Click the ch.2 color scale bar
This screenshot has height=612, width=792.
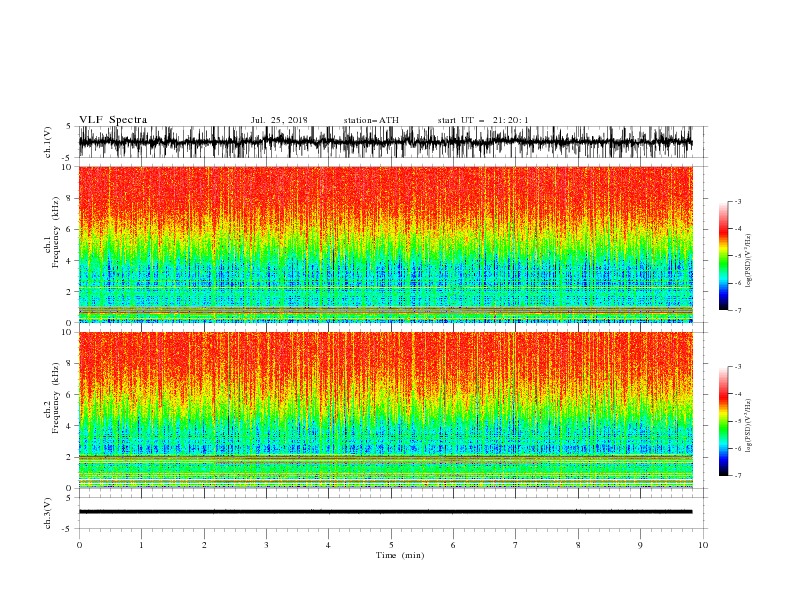(723, 421)
